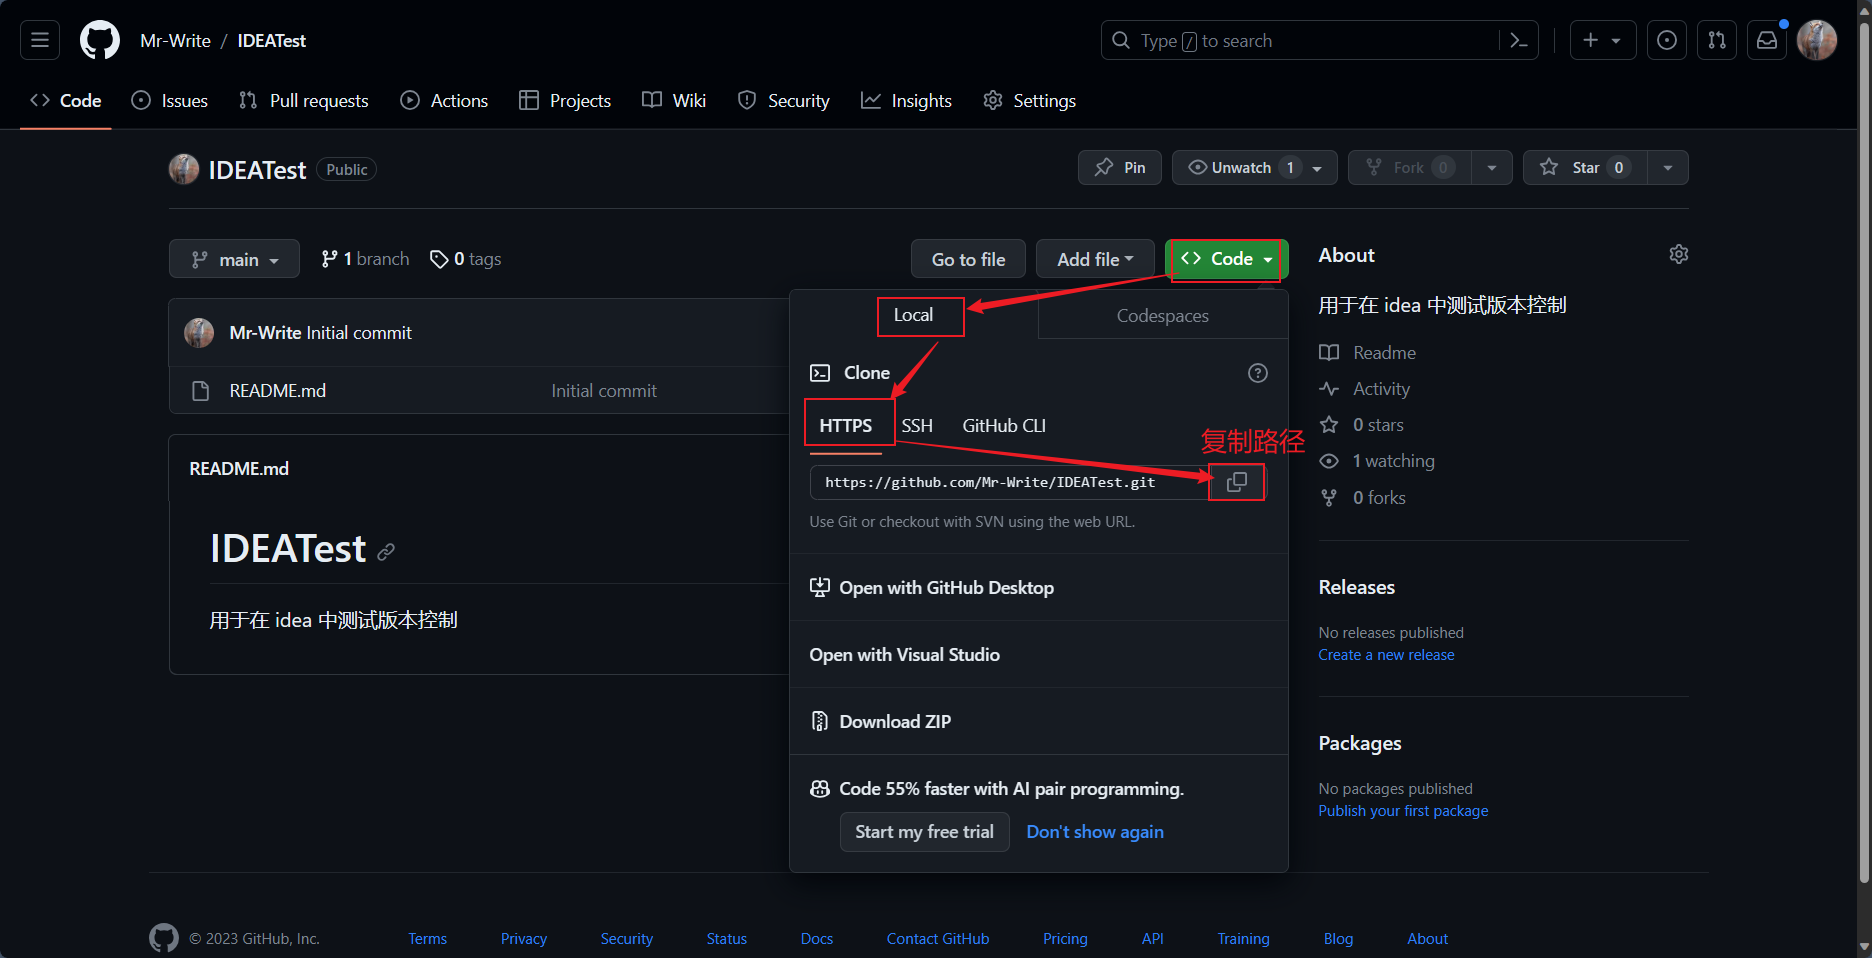Viewport: 1872px width, 958px height.
Task: Open the hamburger navigation menu
Action: pos(40,40)
